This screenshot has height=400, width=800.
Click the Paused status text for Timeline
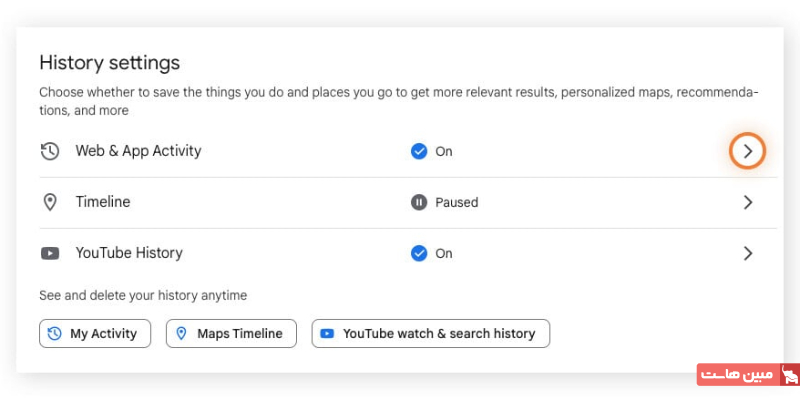[456, 202]
